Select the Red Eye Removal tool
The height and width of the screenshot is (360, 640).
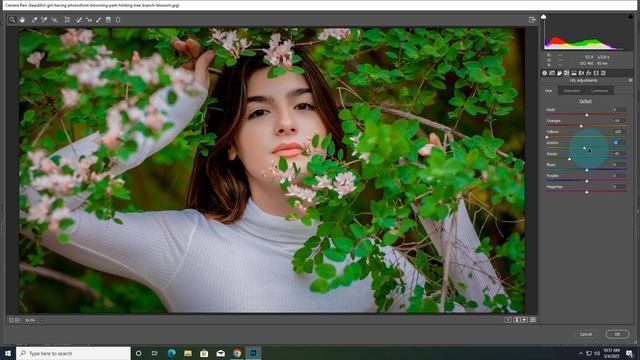click(x=89, y=20)
